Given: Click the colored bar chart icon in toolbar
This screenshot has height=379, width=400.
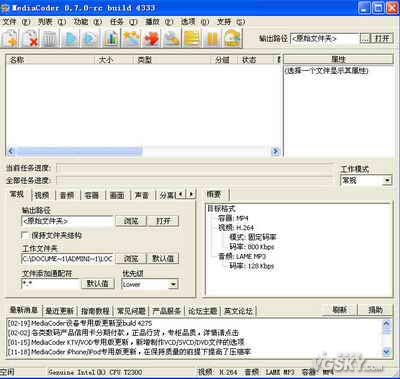Looking at the screenshot, I should click(x=111, y=38).
